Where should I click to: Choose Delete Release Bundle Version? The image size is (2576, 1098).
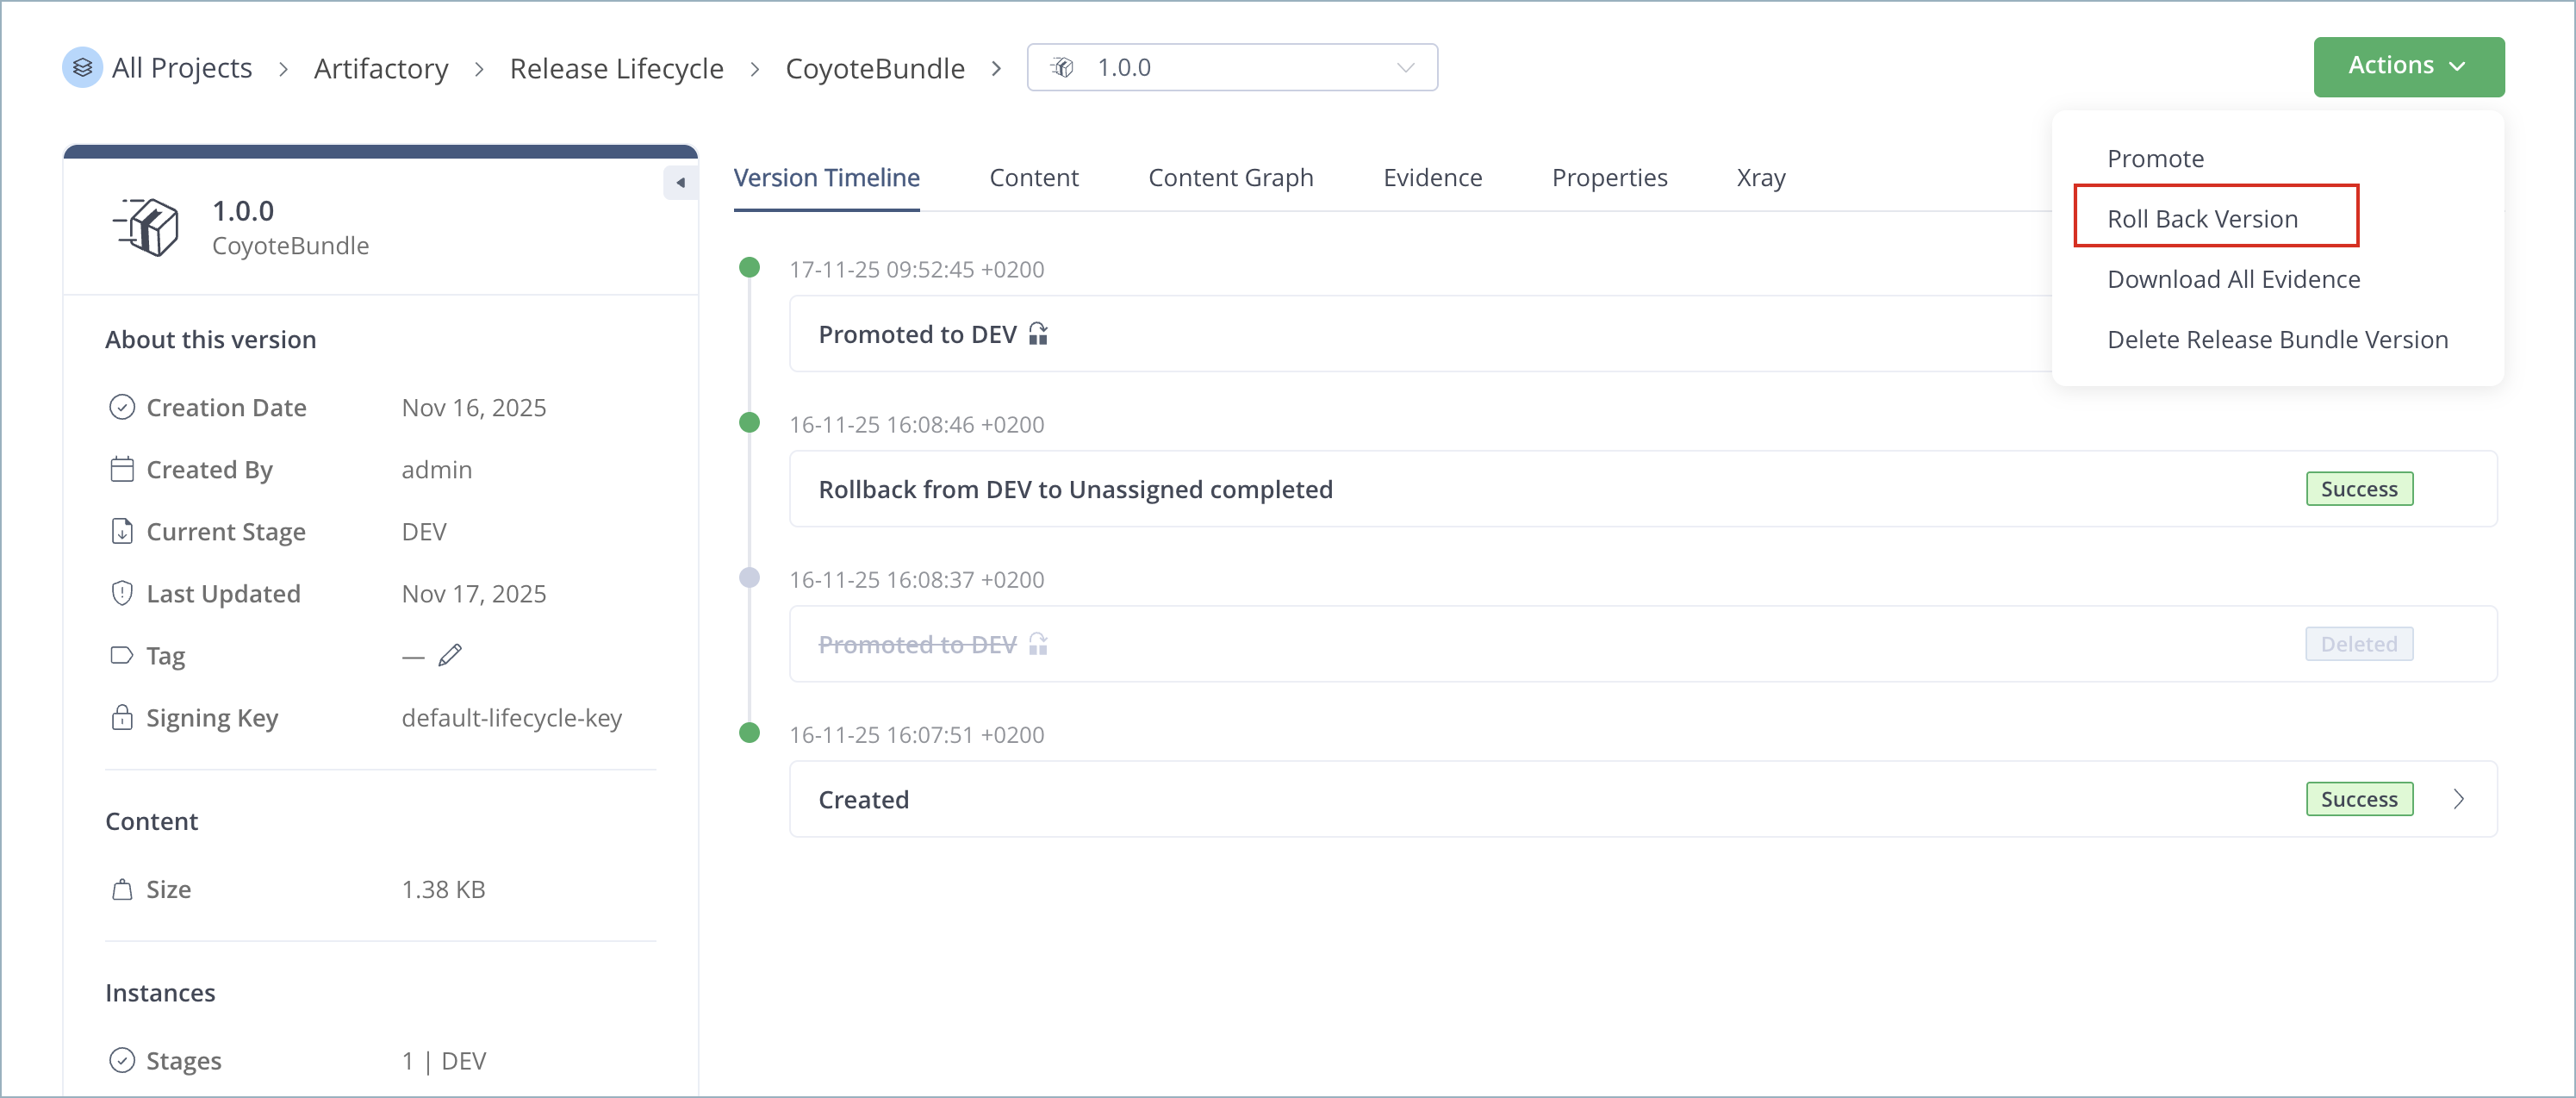pyautogui.click(x=2277, y=340)
